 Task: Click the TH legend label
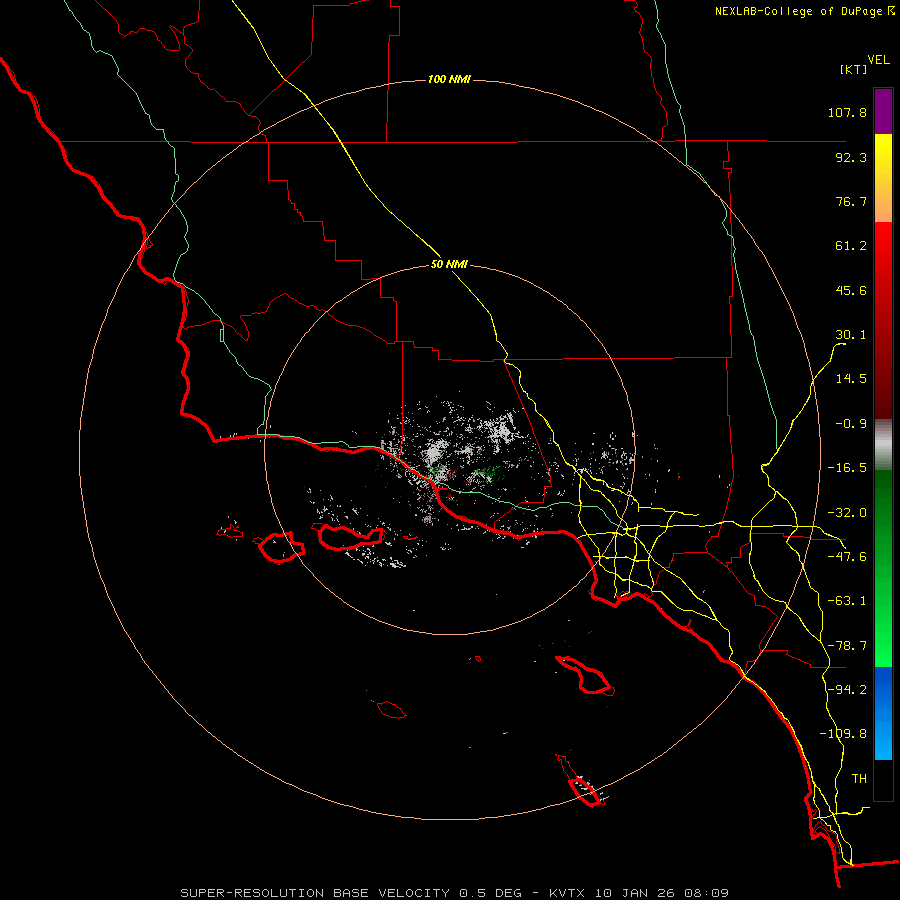pos(859,779)
